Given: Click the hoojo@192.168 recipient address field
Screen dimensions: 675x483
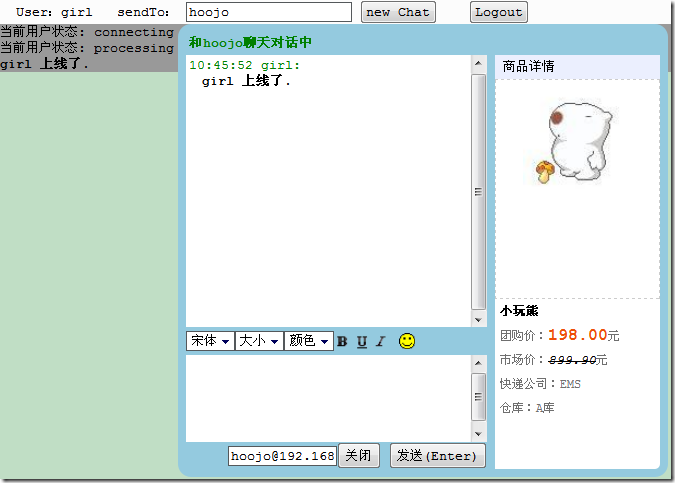Looking at the screenshot, I should [x=282, y=456].
